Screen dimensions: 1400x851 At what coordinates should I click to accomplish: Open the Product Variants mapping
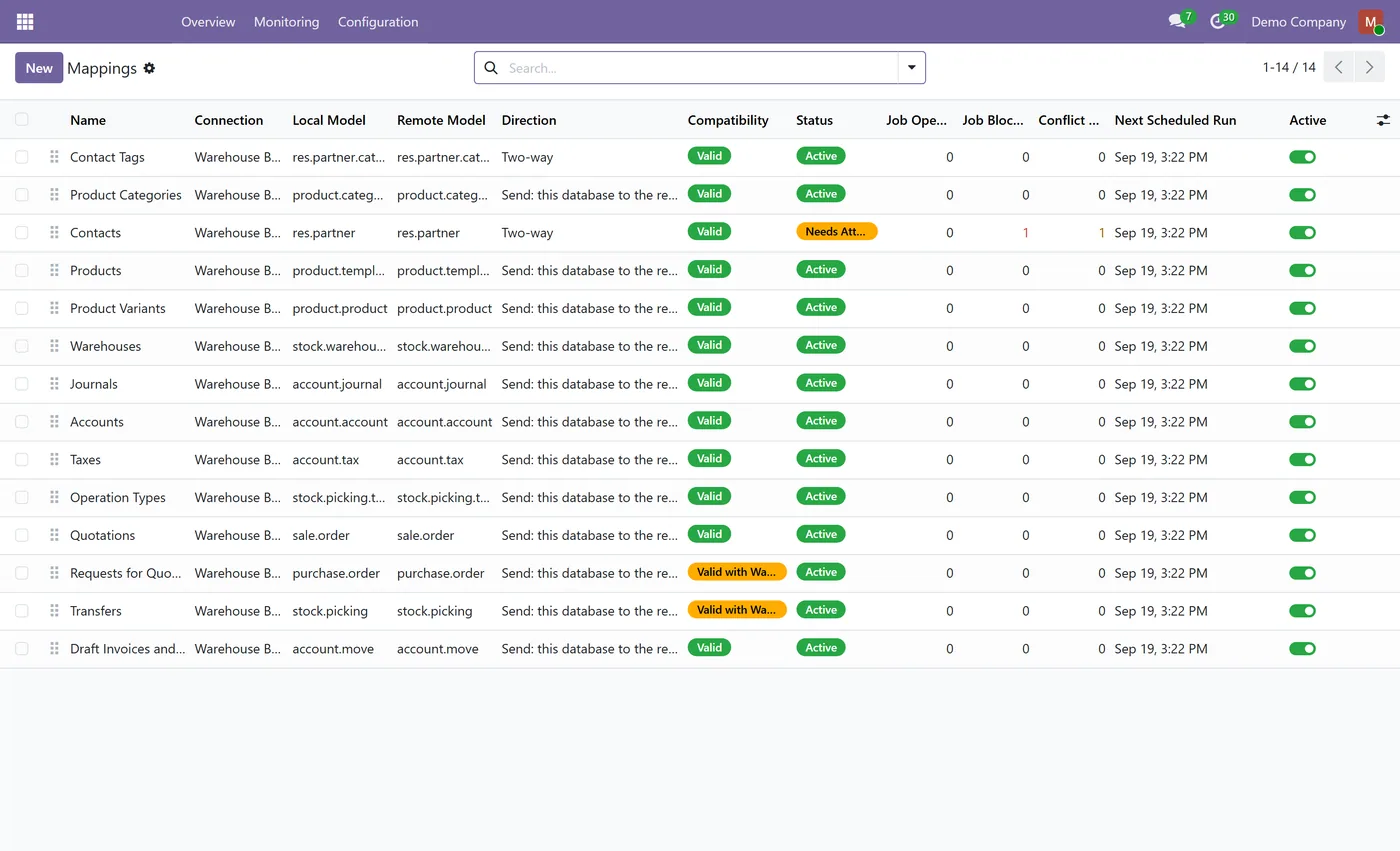(118, 308)
